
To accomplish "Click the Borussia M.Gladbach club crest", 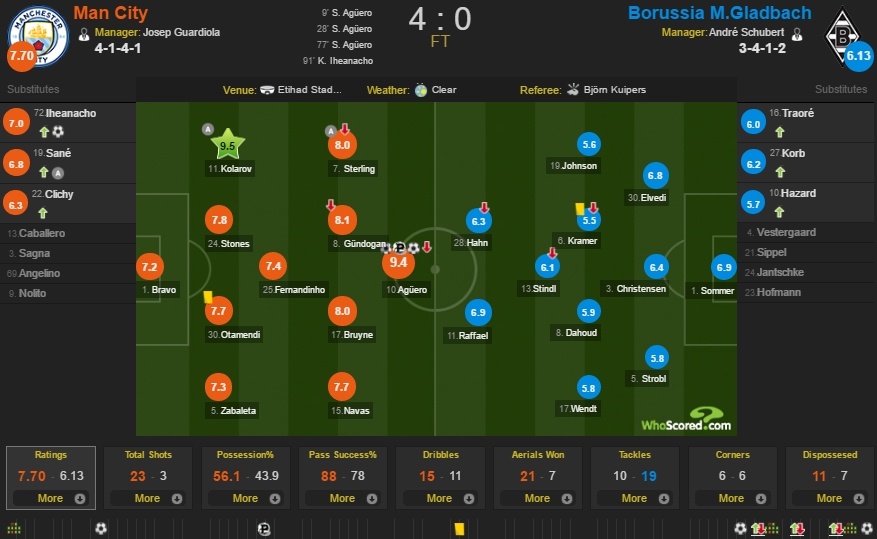I will click(x=840, y=32).
